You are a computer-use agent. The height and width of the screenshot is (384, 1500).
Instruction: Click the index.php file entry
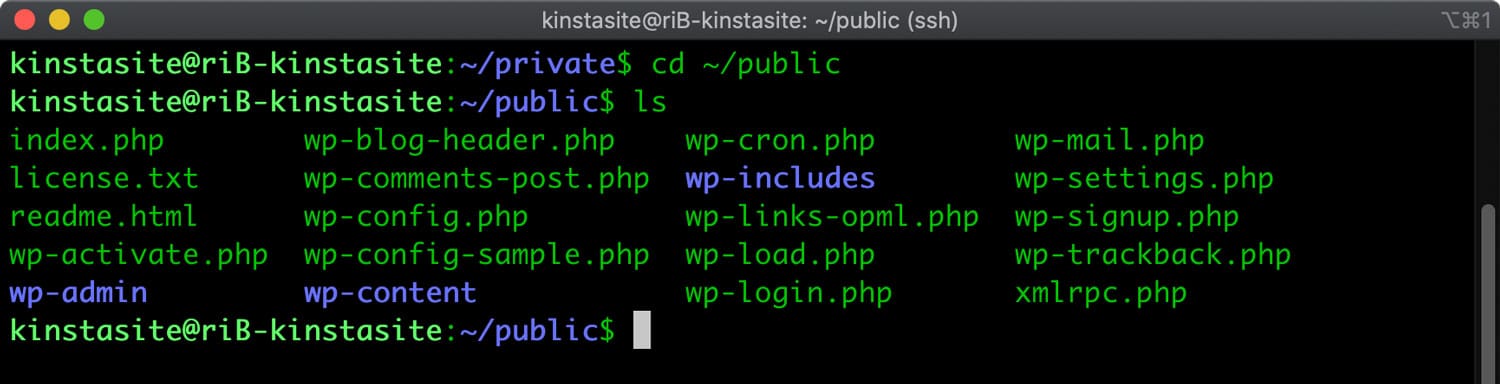[86, 141]
